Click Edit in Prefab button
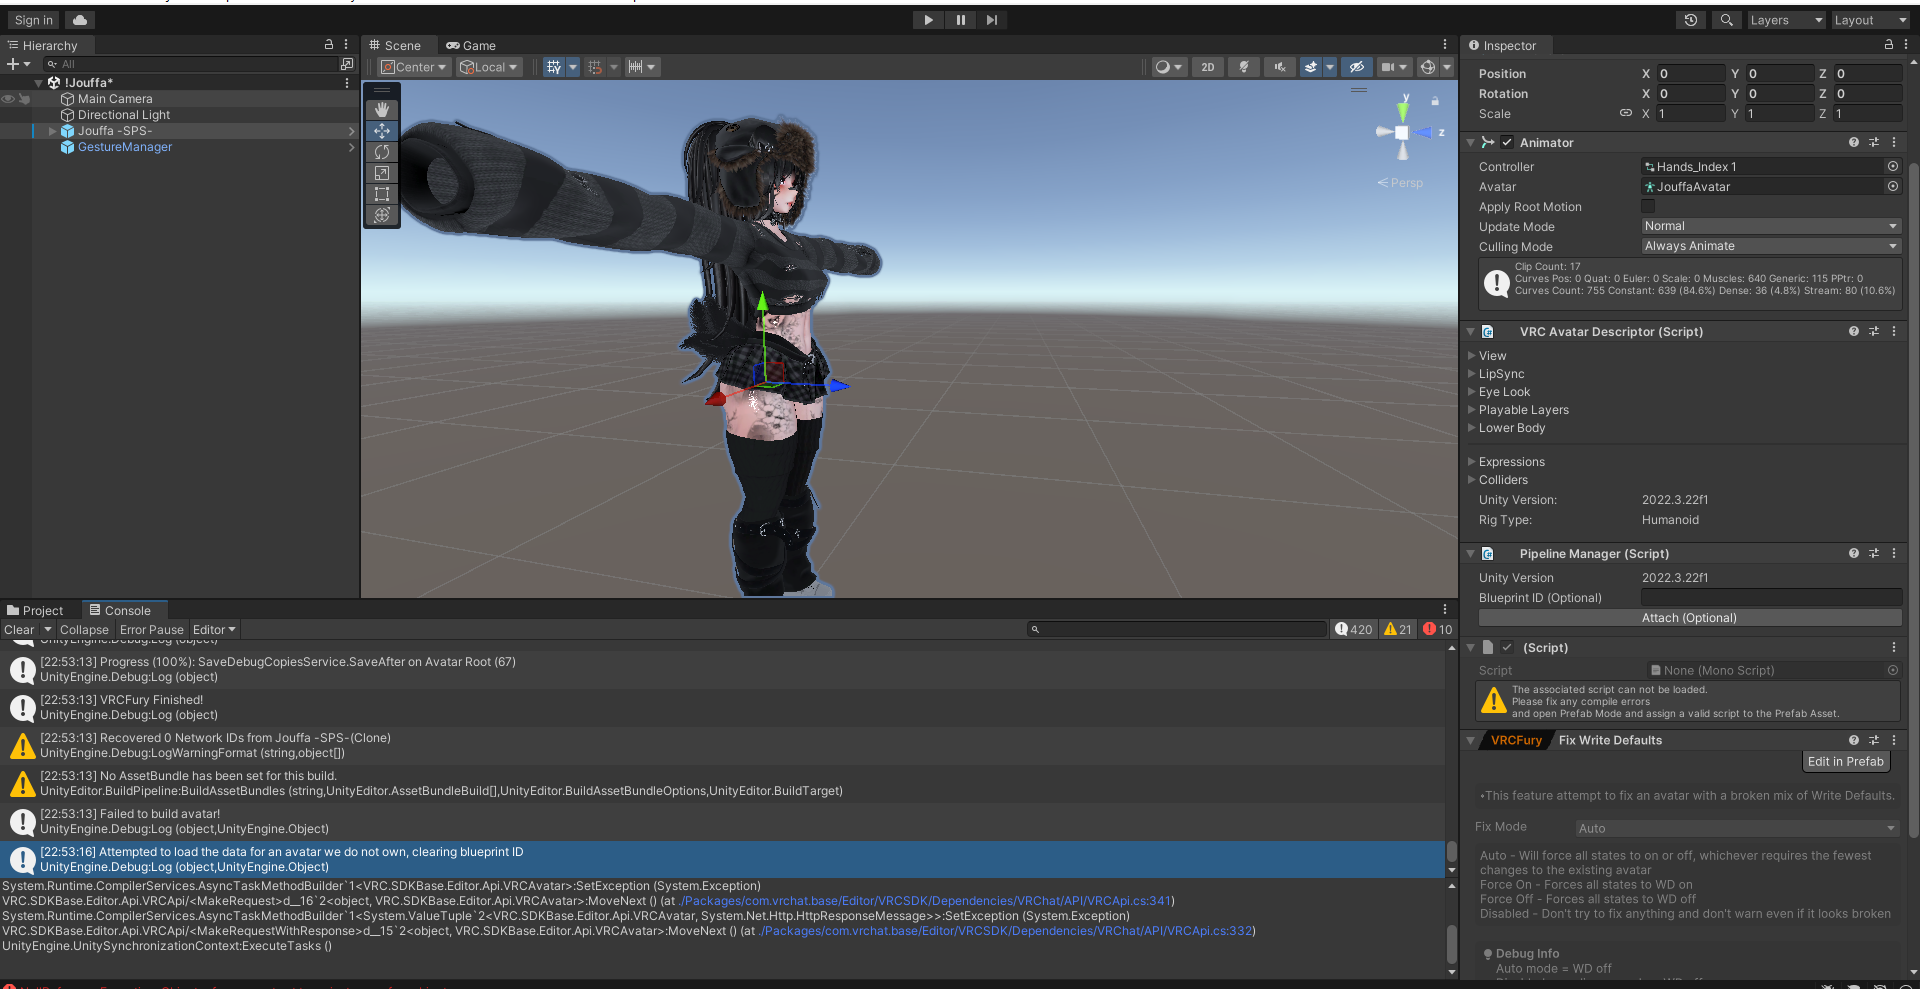The image size is (1920, 989). coord(1845,762)
